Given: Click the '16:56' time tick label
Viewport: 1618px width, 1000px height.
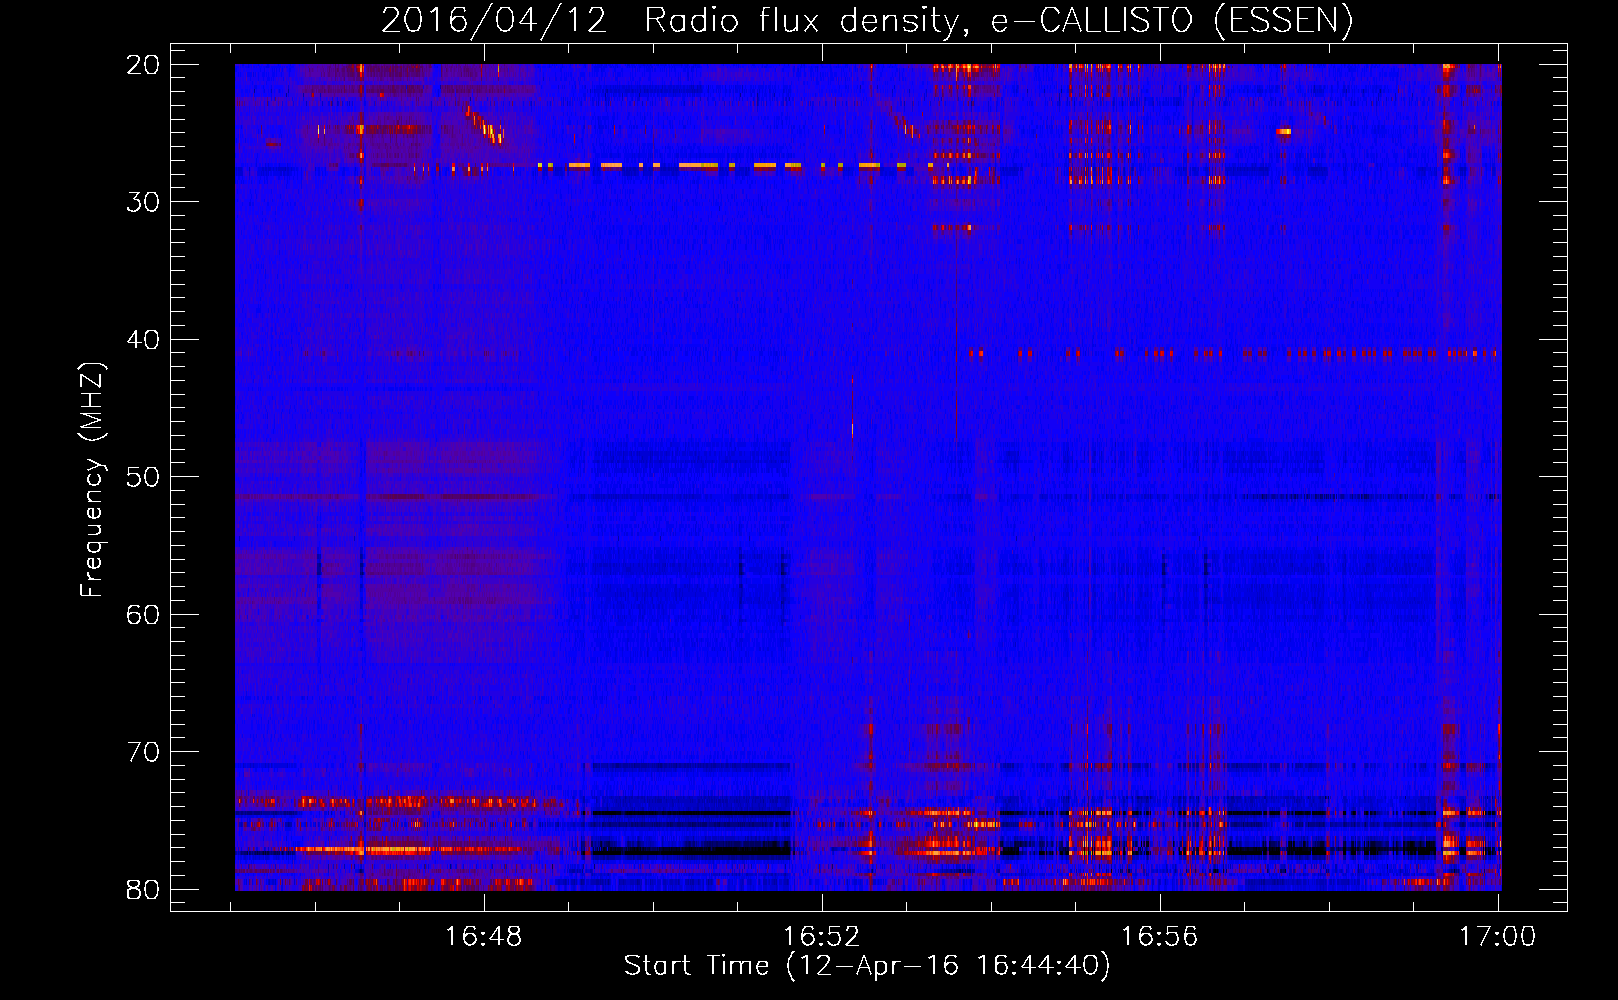Looking at the screenshot, I should (x=1160, y=937).
